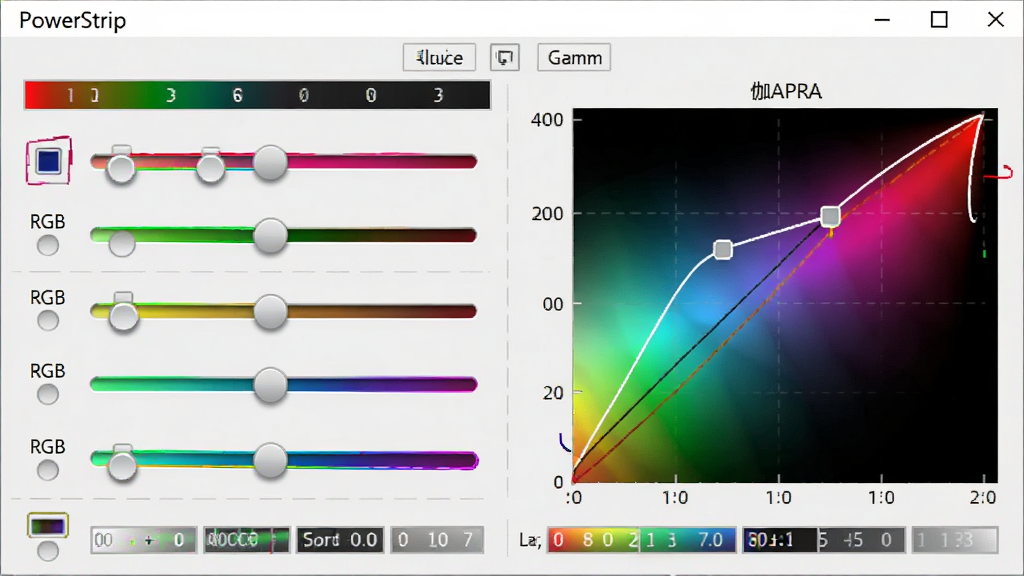Select the radio button under third RGB label
Screen dimensions: 1024x576
(48, 394)
